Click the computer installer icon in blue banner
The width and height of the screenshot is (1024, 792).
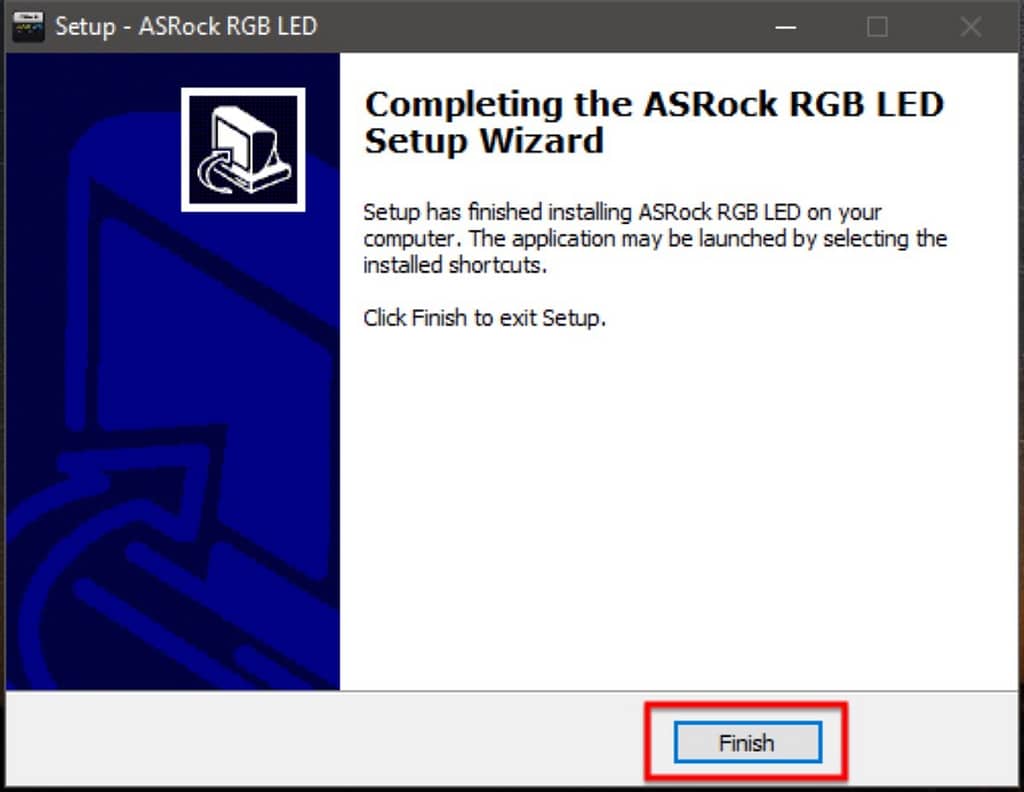(x=243, y=150)
